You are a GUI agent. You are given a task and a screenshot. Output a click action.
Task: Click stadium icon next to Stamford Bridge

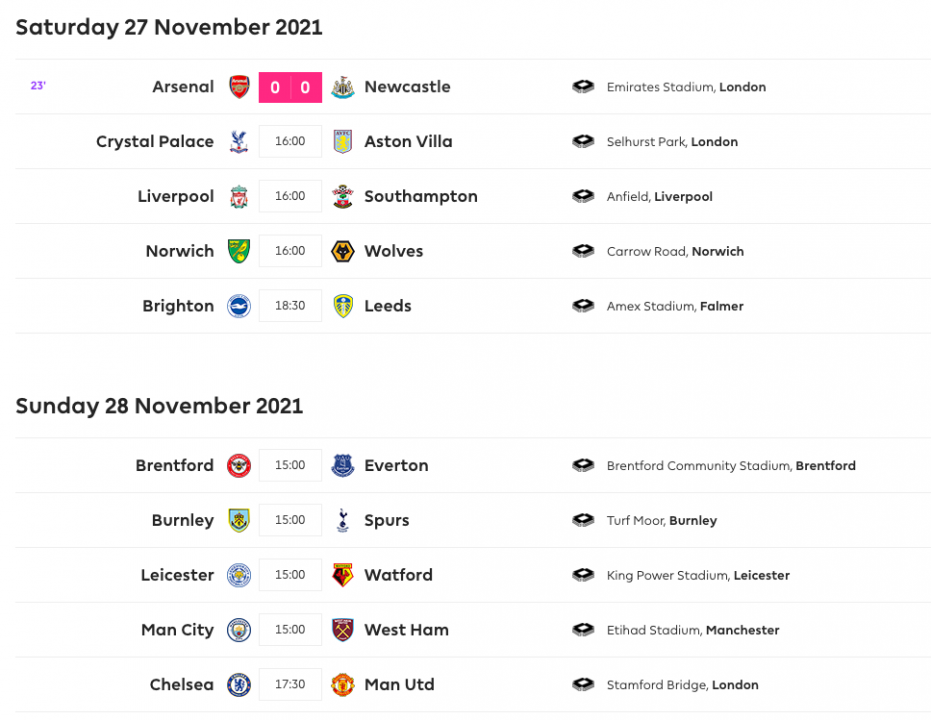(x=583, y=685)
